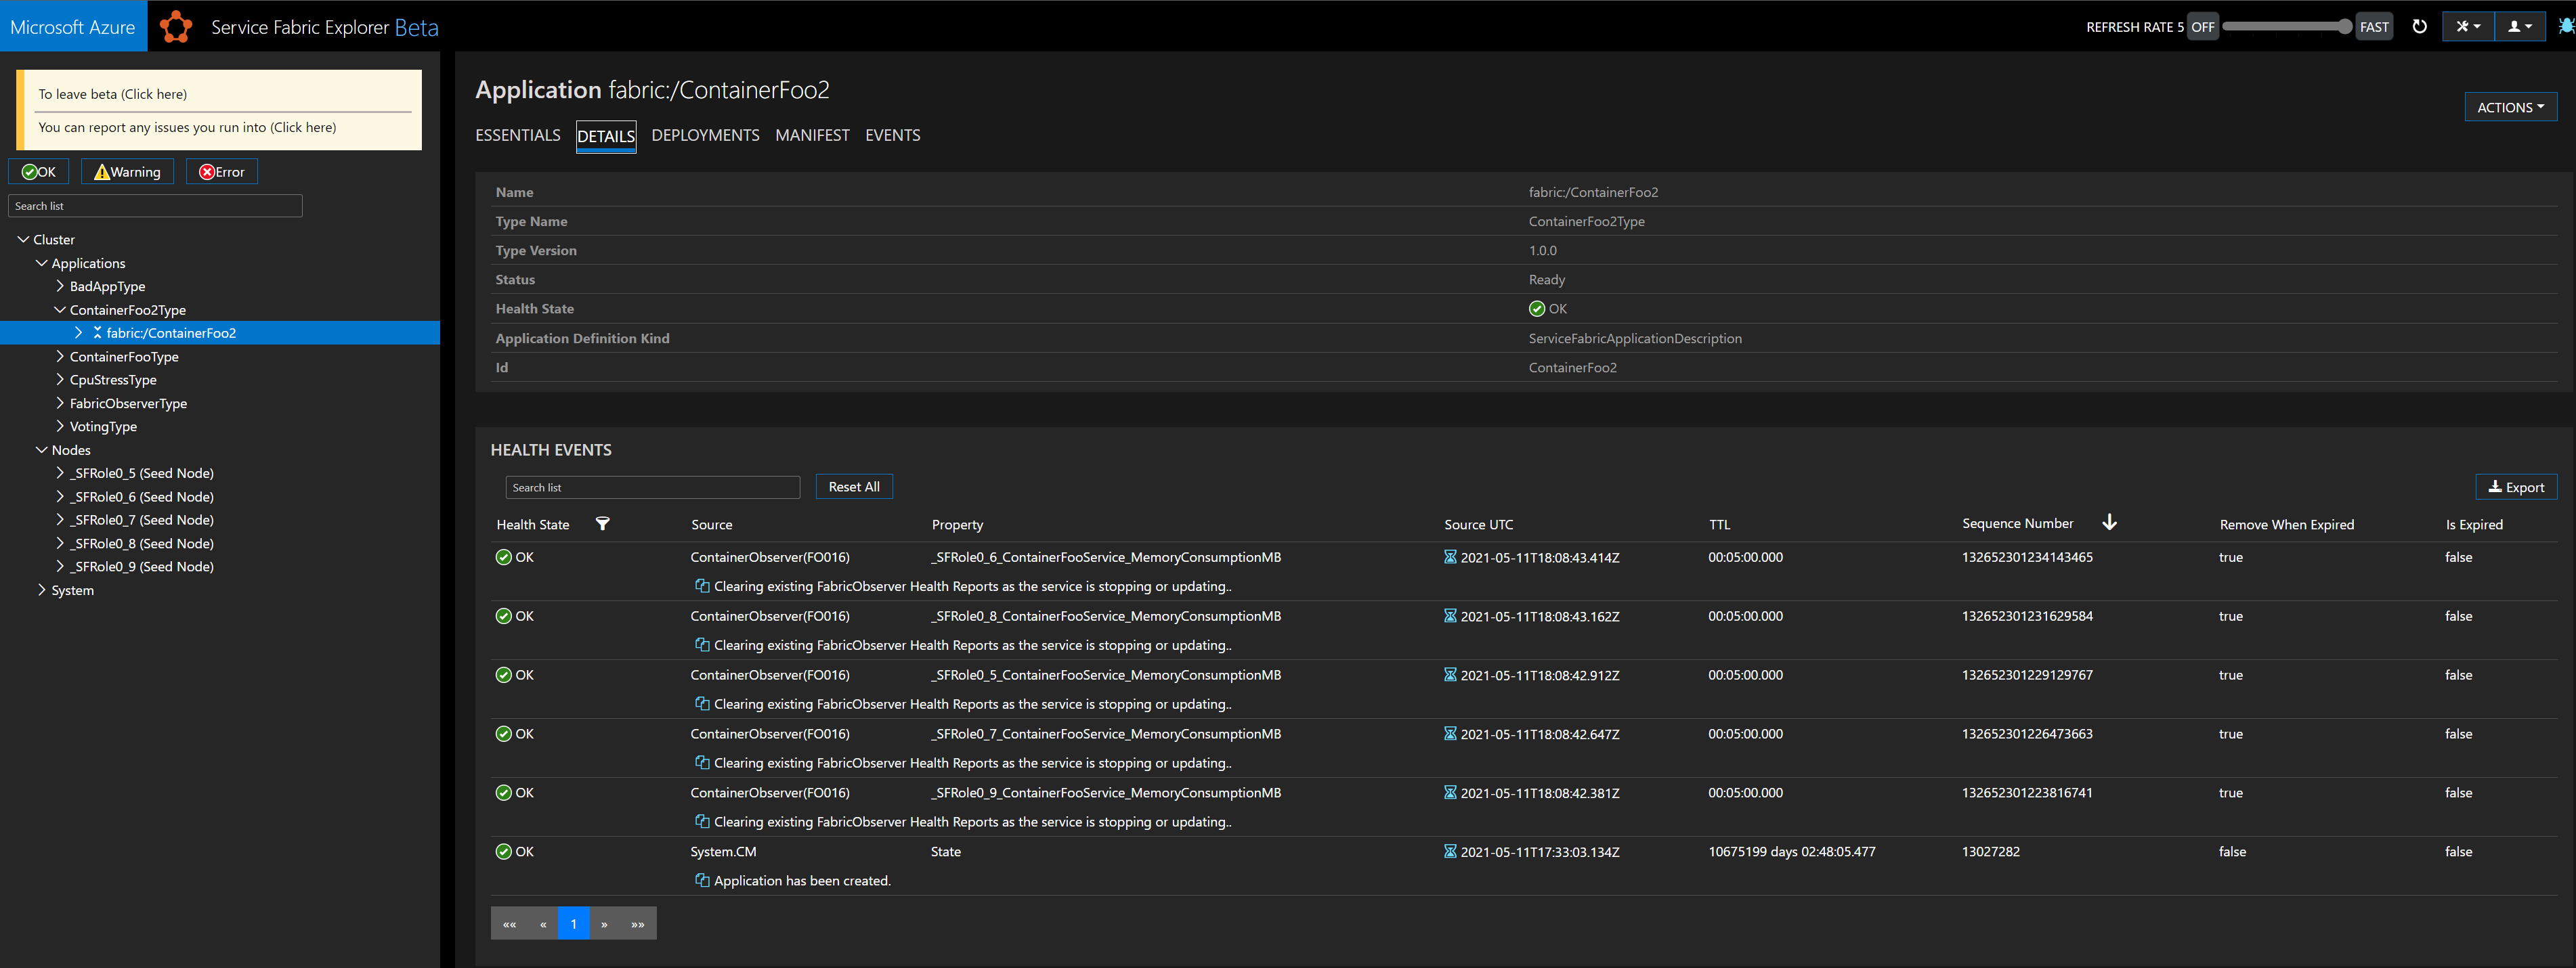Switch to the DEPLOYMENTS tab
The image size is (2576, 968).
pyautogui.click(x=705, y=135)
